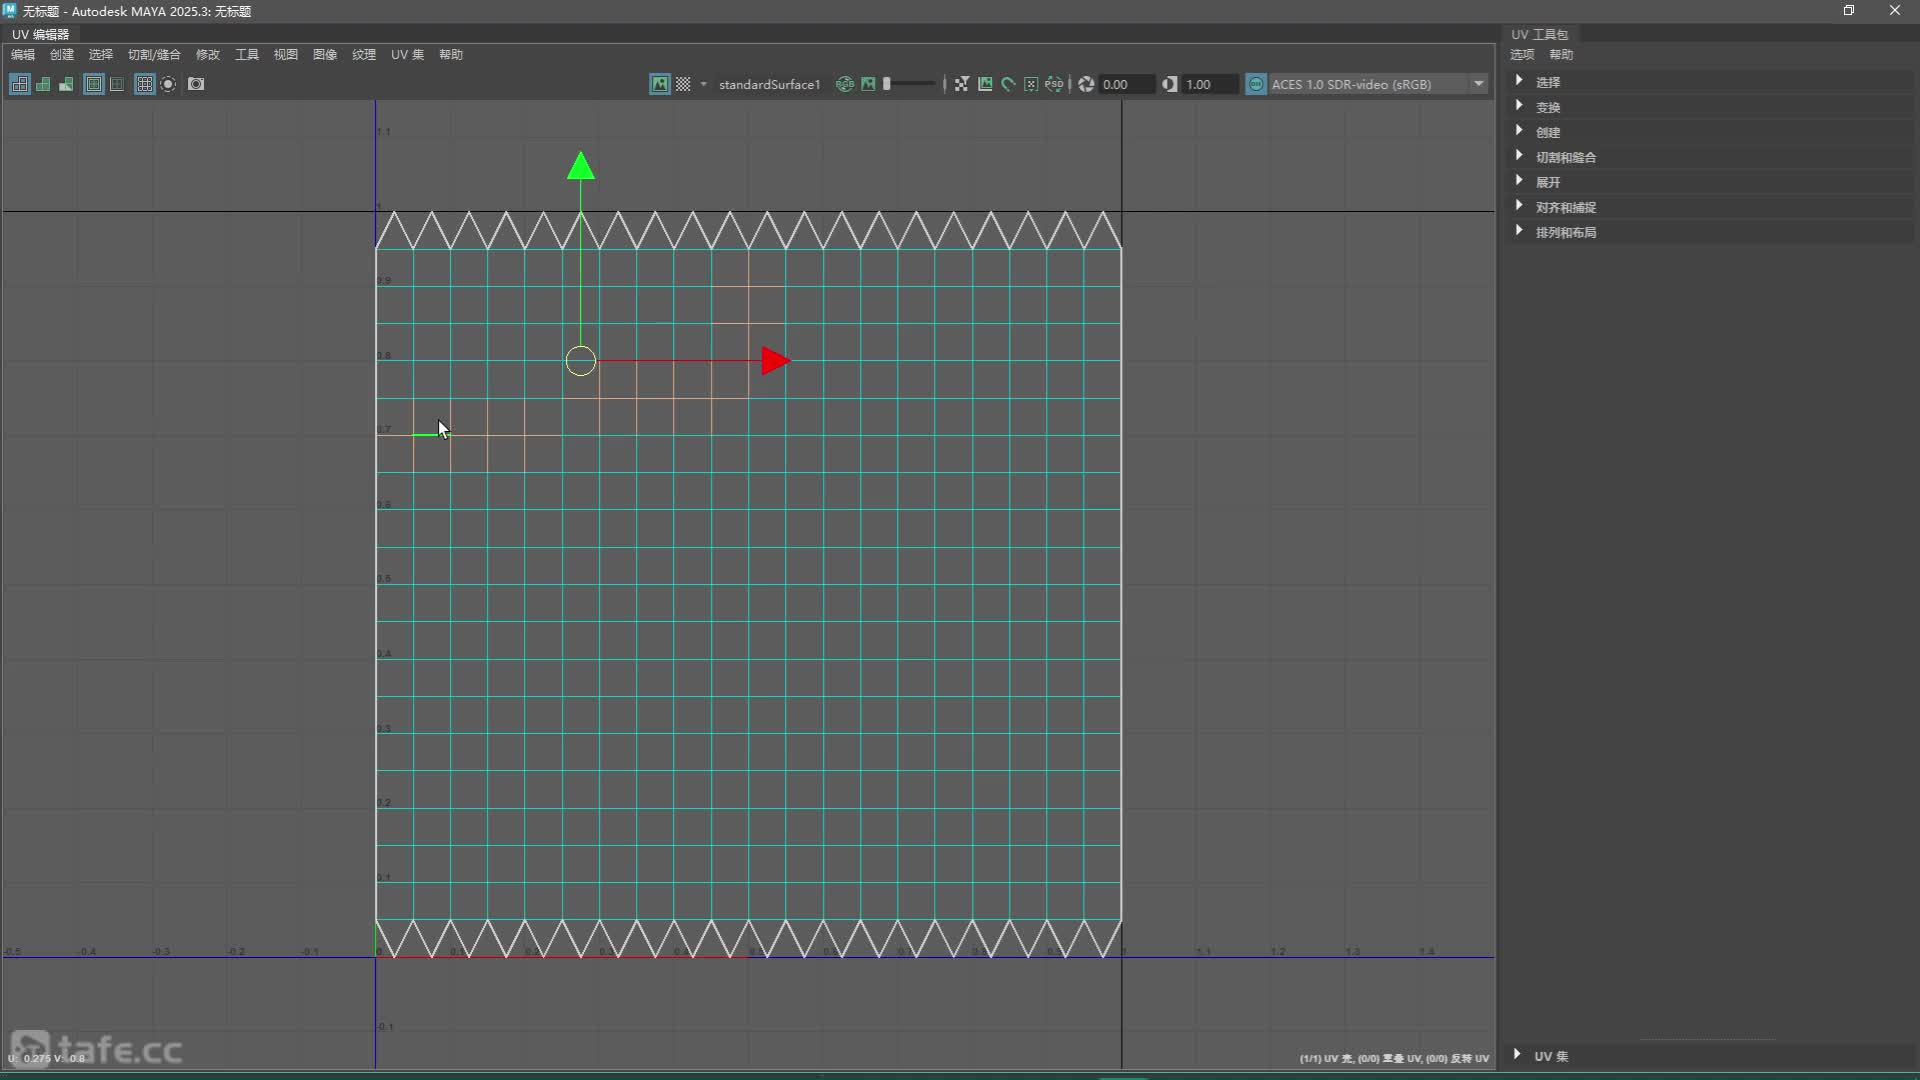
Task: Click the RGB channels display icon
Action: tap(845, 84)
